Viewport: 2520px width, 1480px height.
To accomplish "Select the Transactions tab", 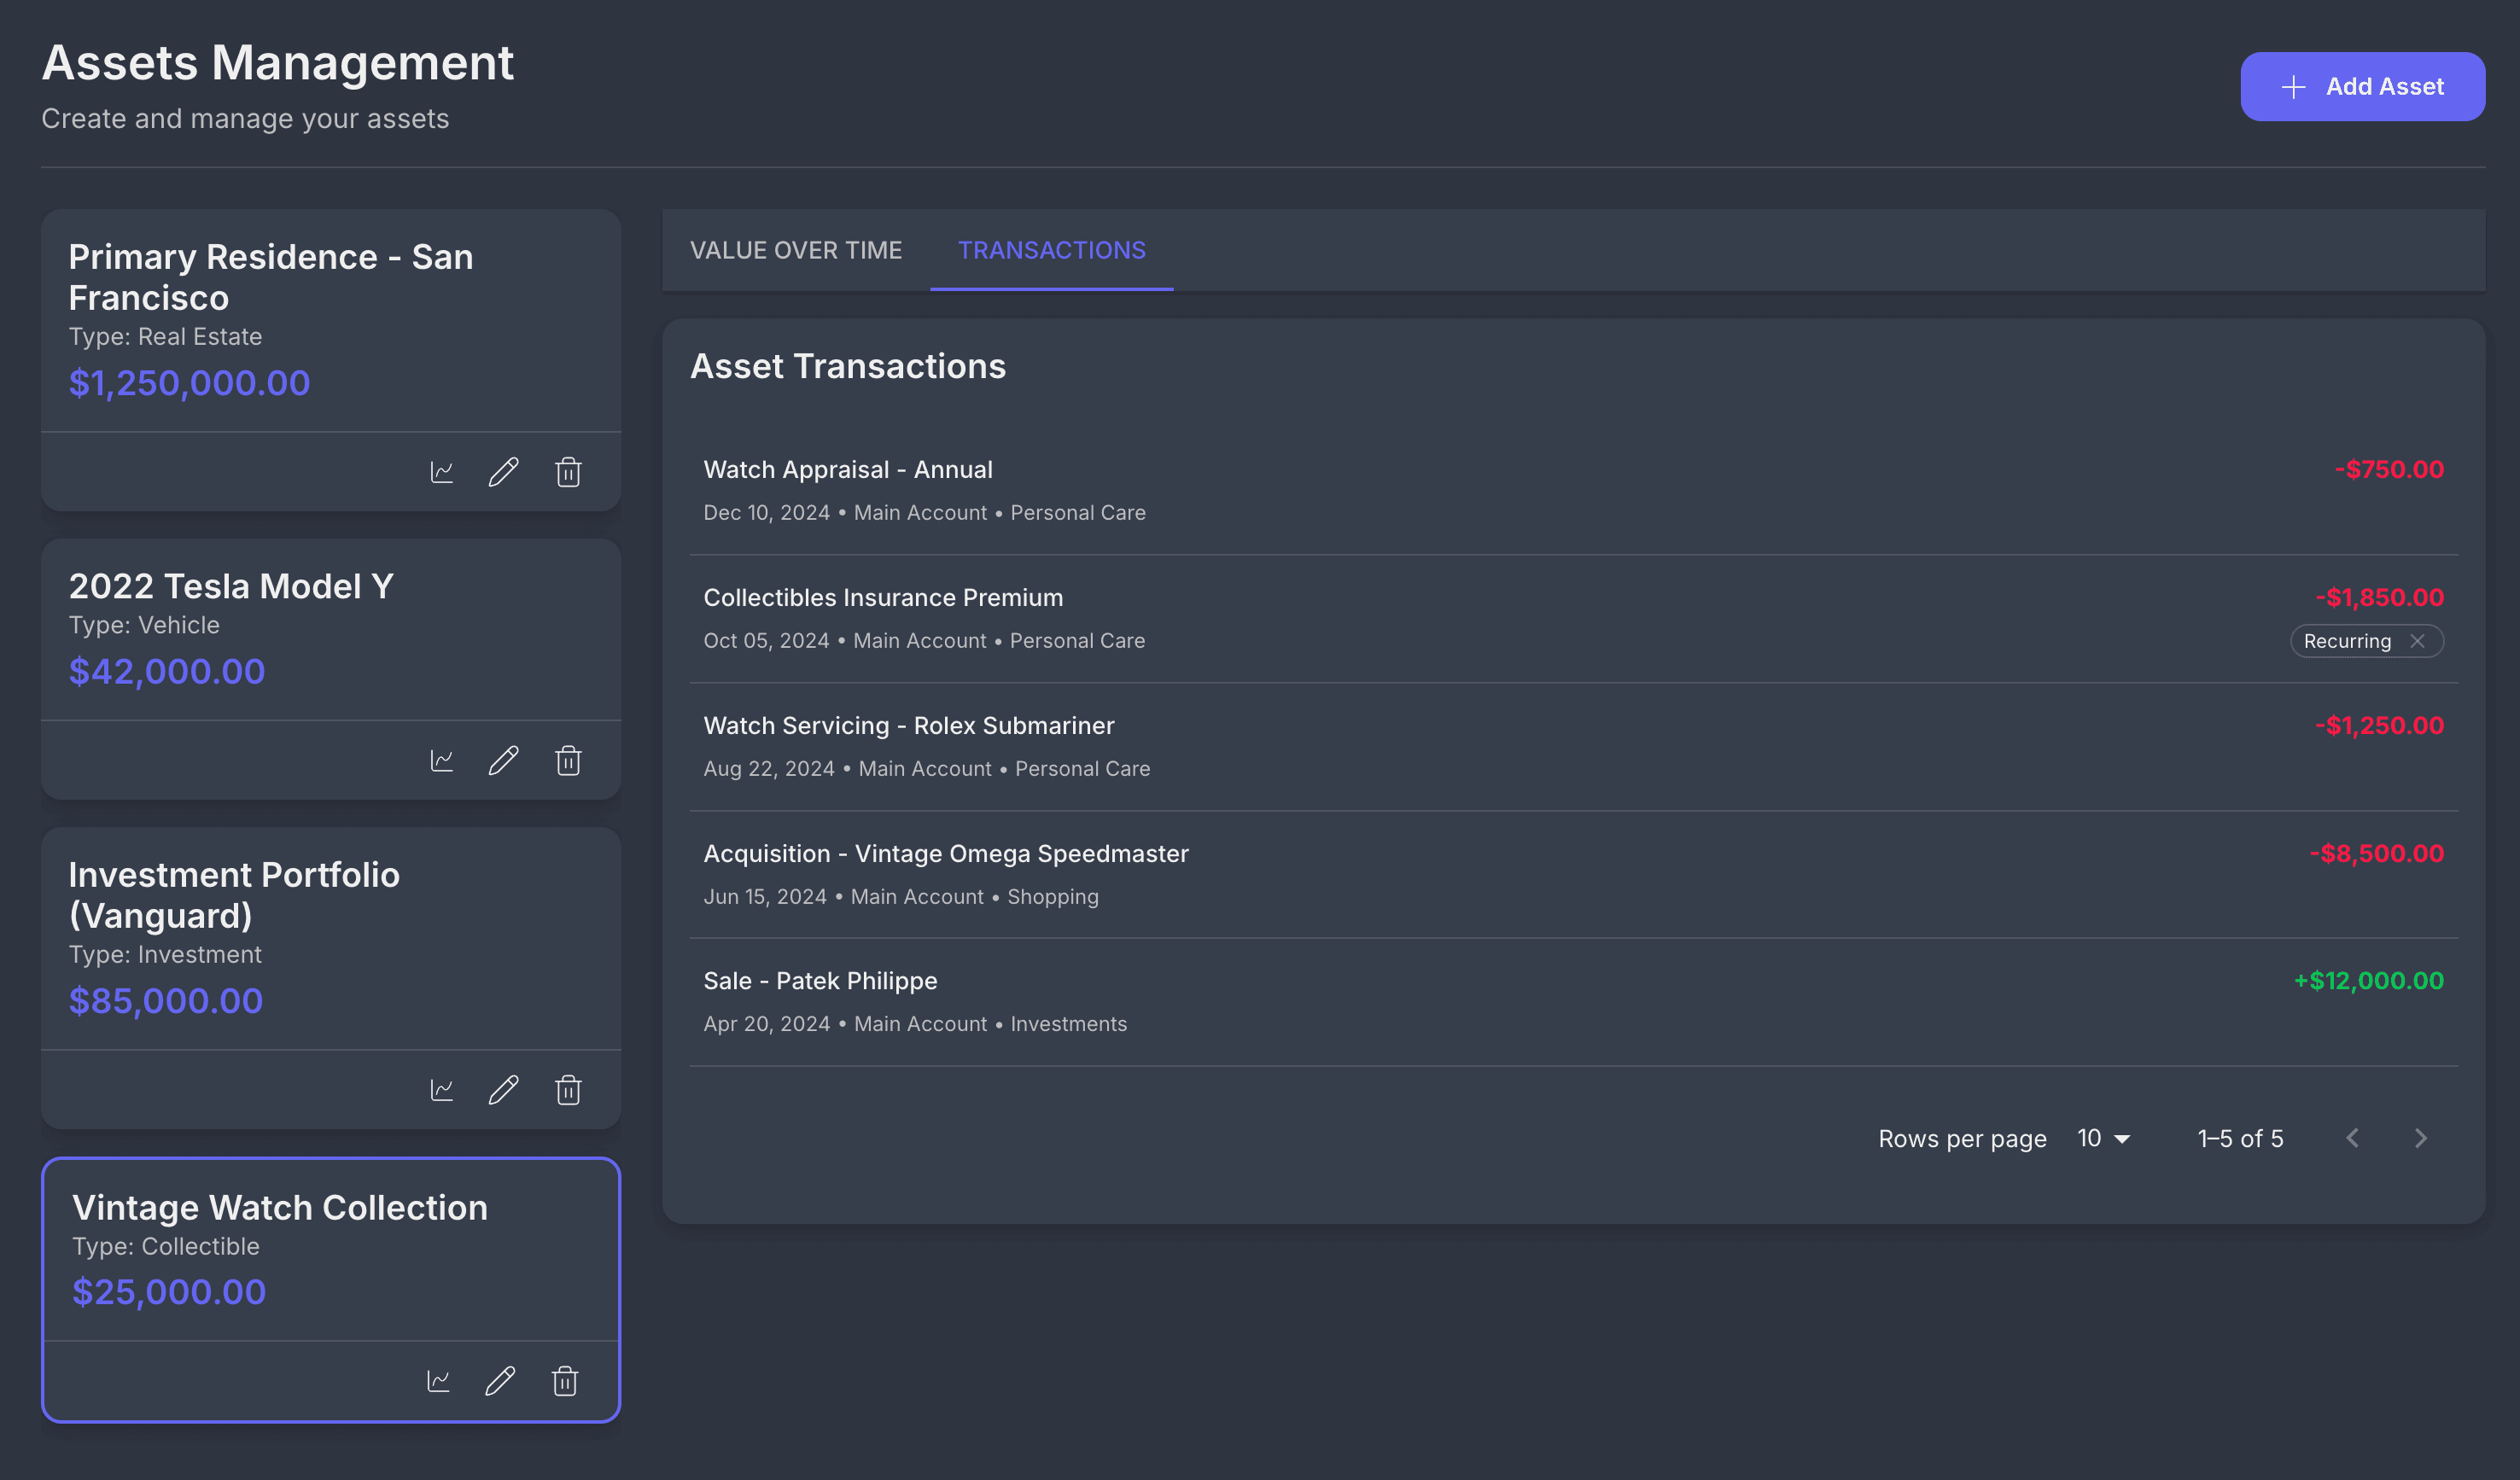I will (1051, 250).
